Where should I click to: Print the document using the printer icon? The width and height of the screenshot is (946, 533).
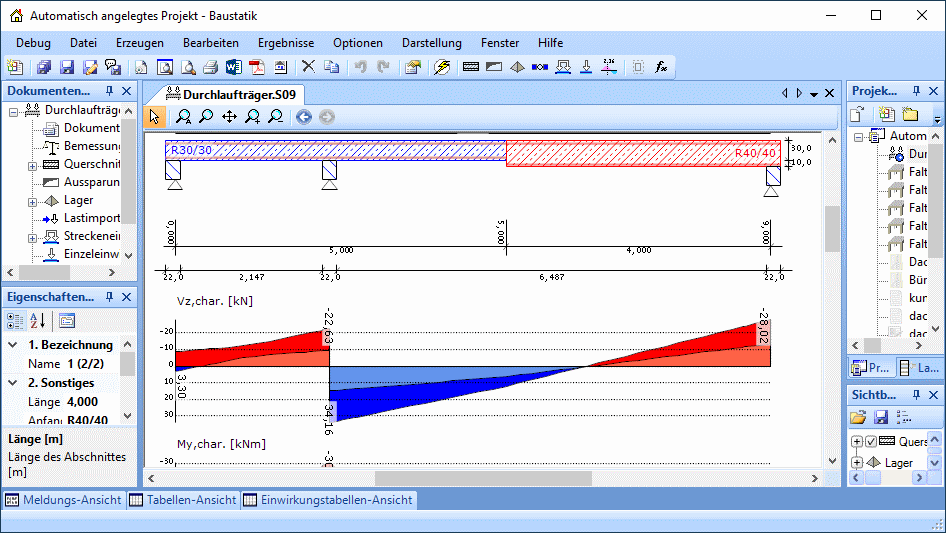pos(211,67)
